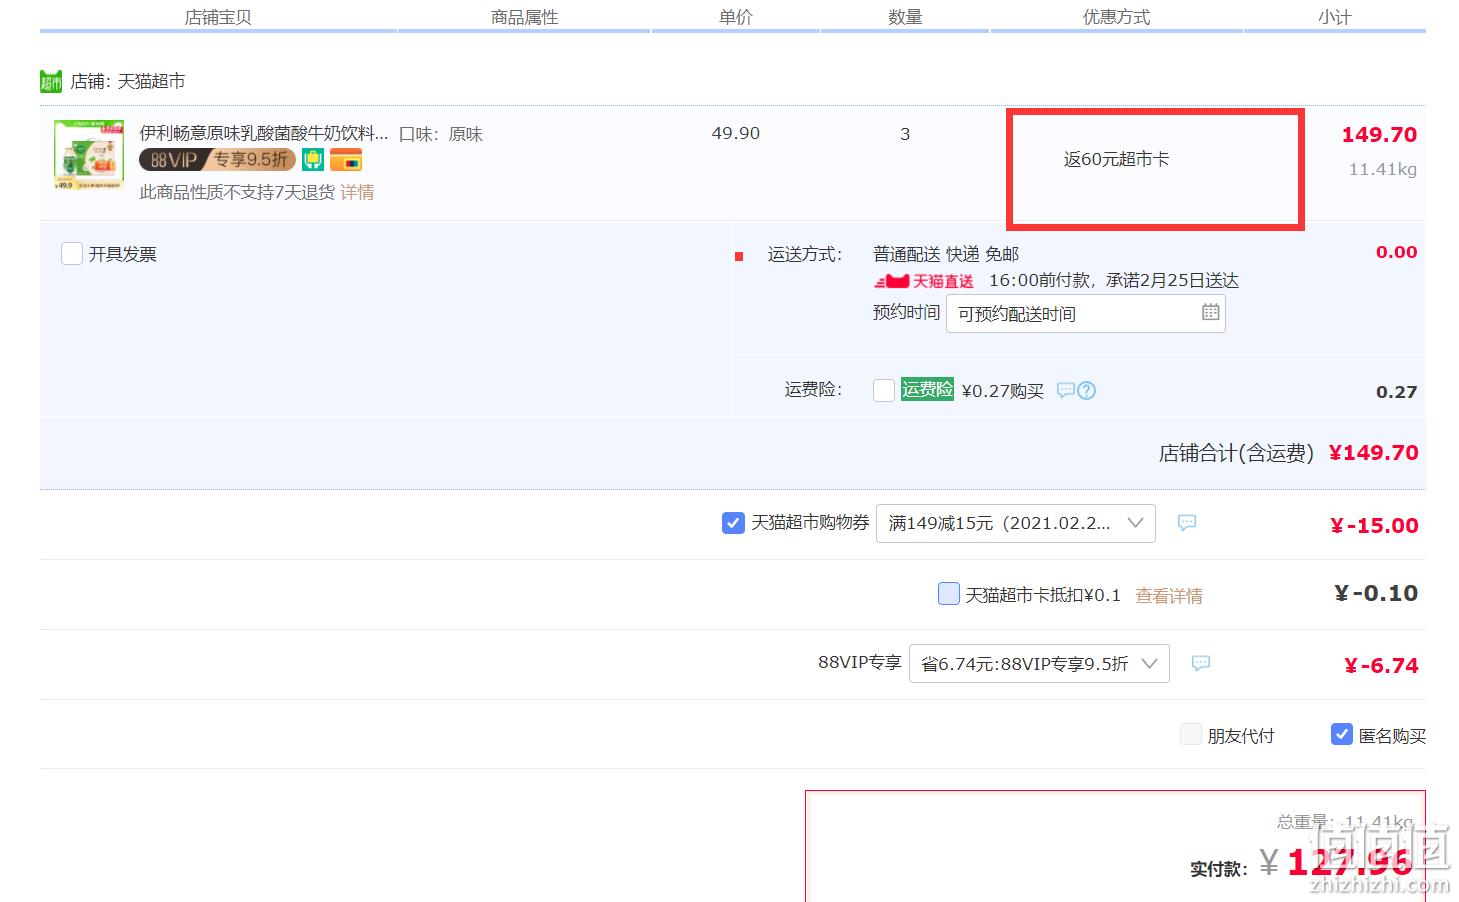Click the green 运费险 tag

[927, 390]
